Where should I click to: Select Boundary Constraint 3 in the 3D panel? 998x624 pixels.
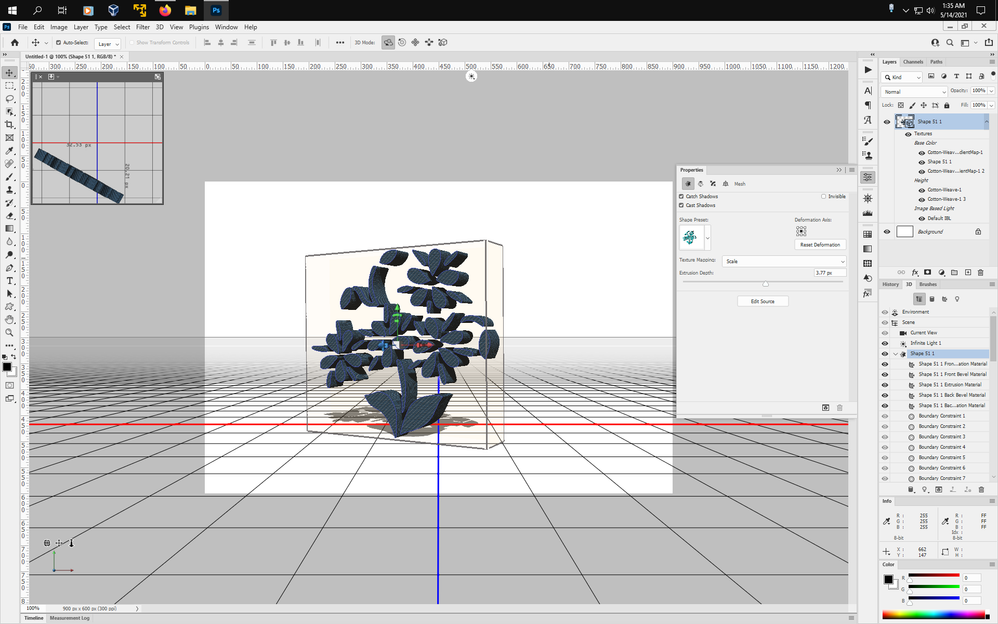pos(943,437)
